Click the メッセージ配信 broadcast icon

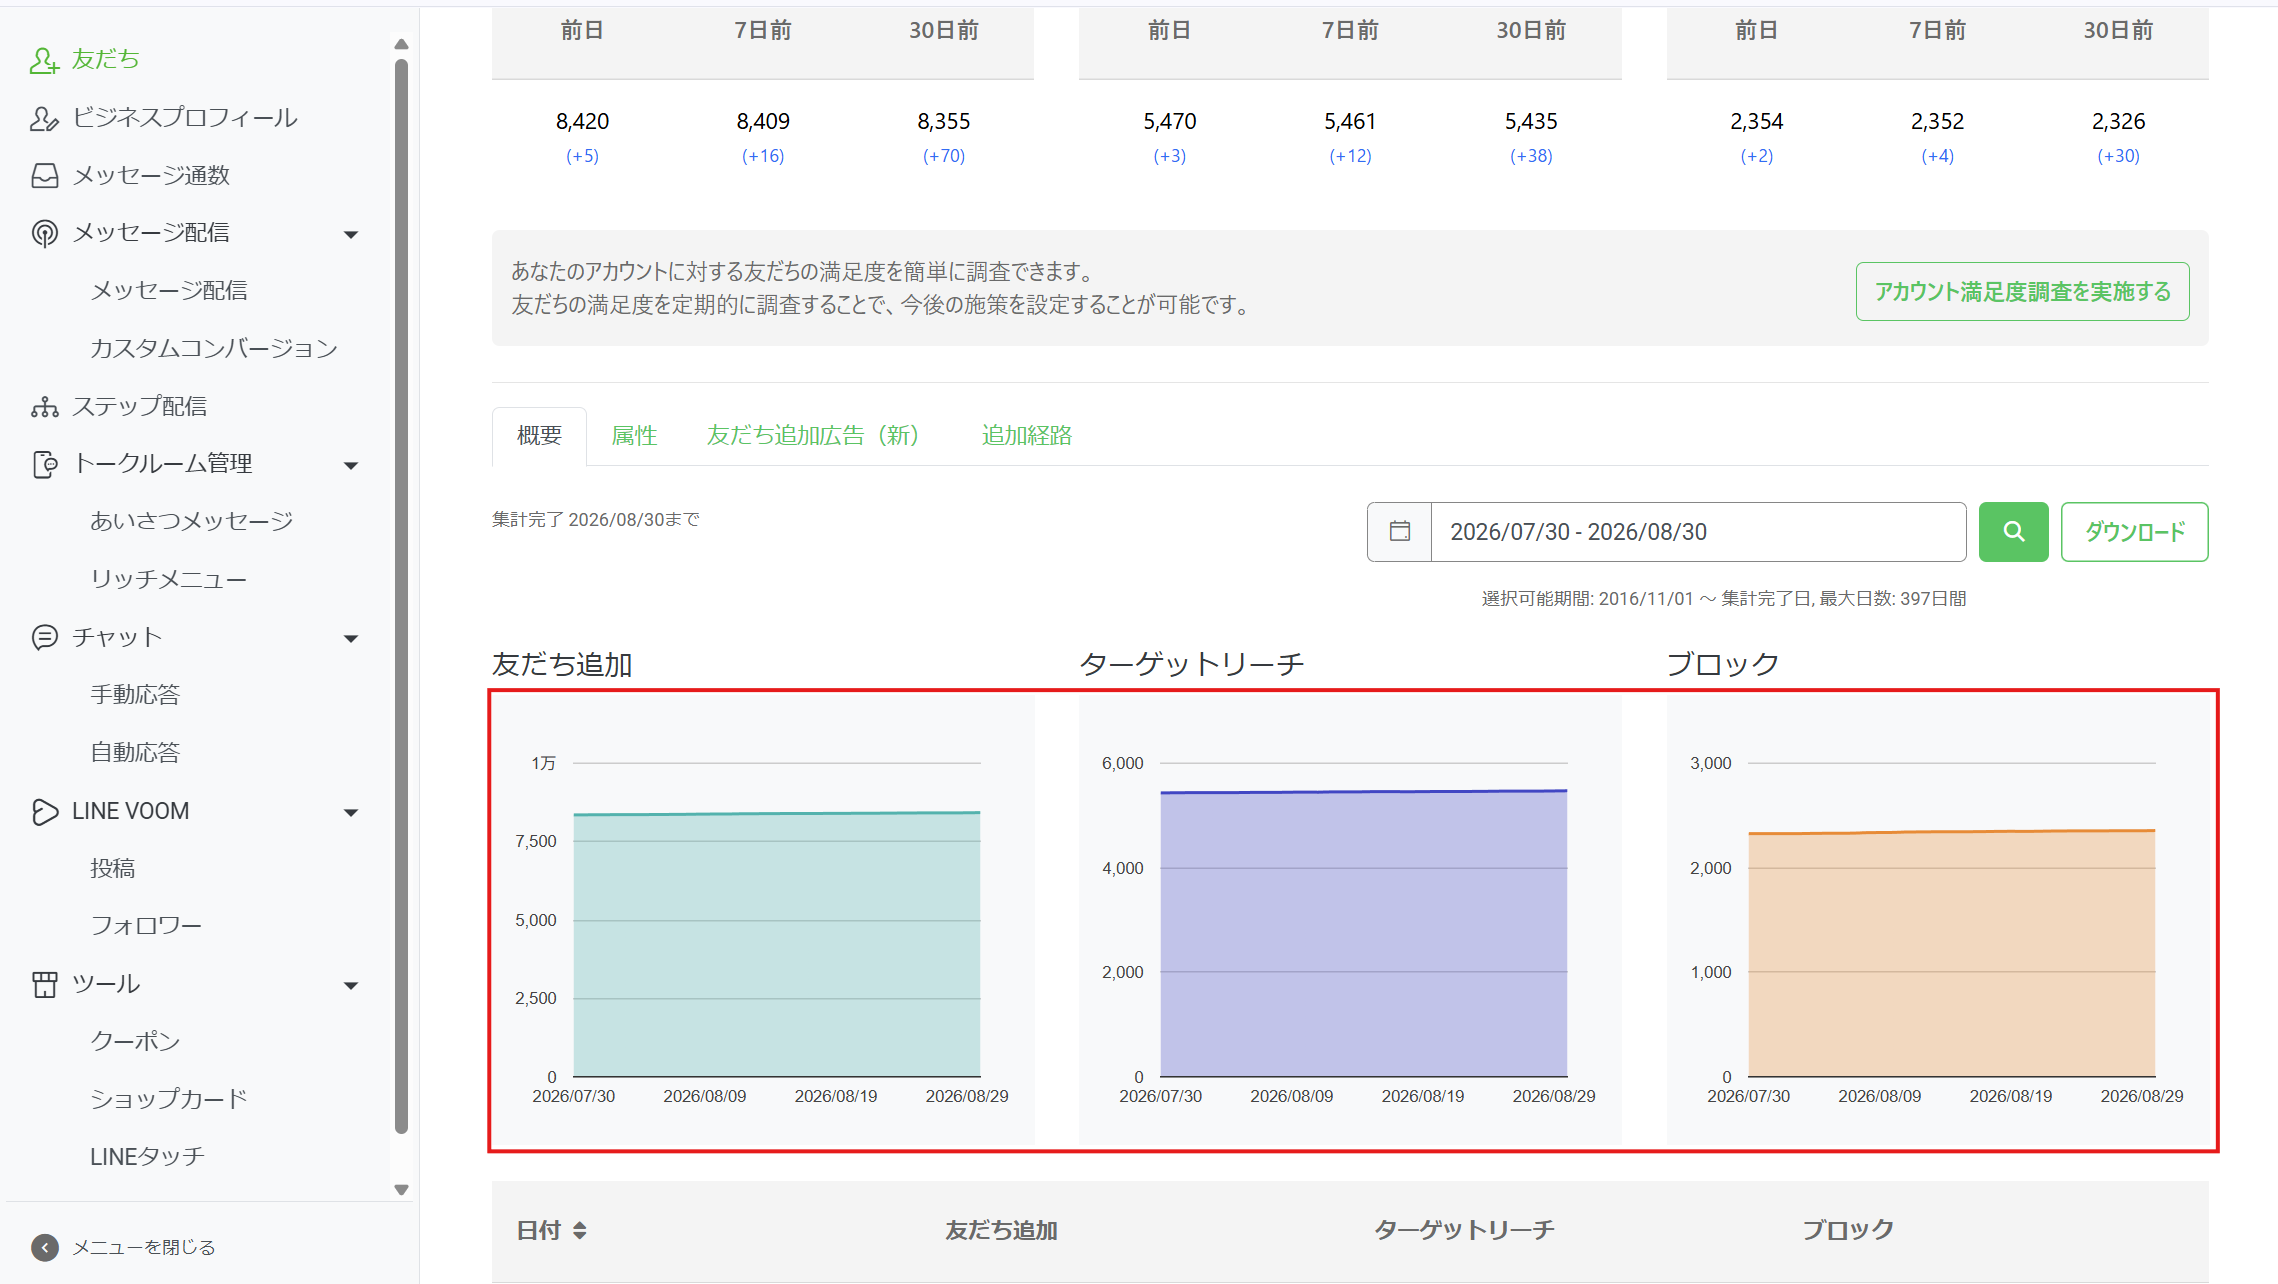point(44,233)
